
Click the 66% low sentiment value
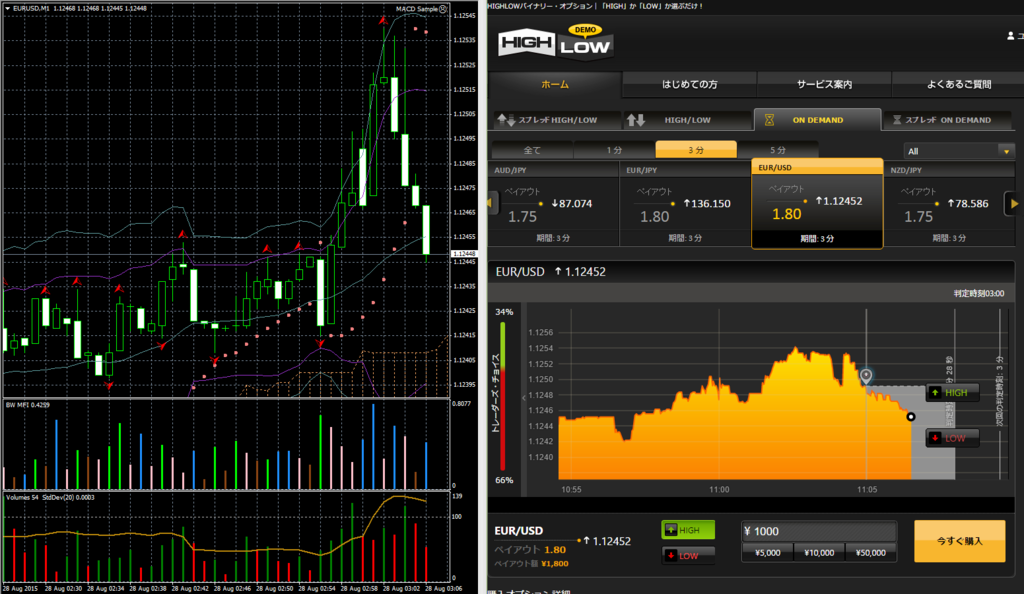coord(504,480)
